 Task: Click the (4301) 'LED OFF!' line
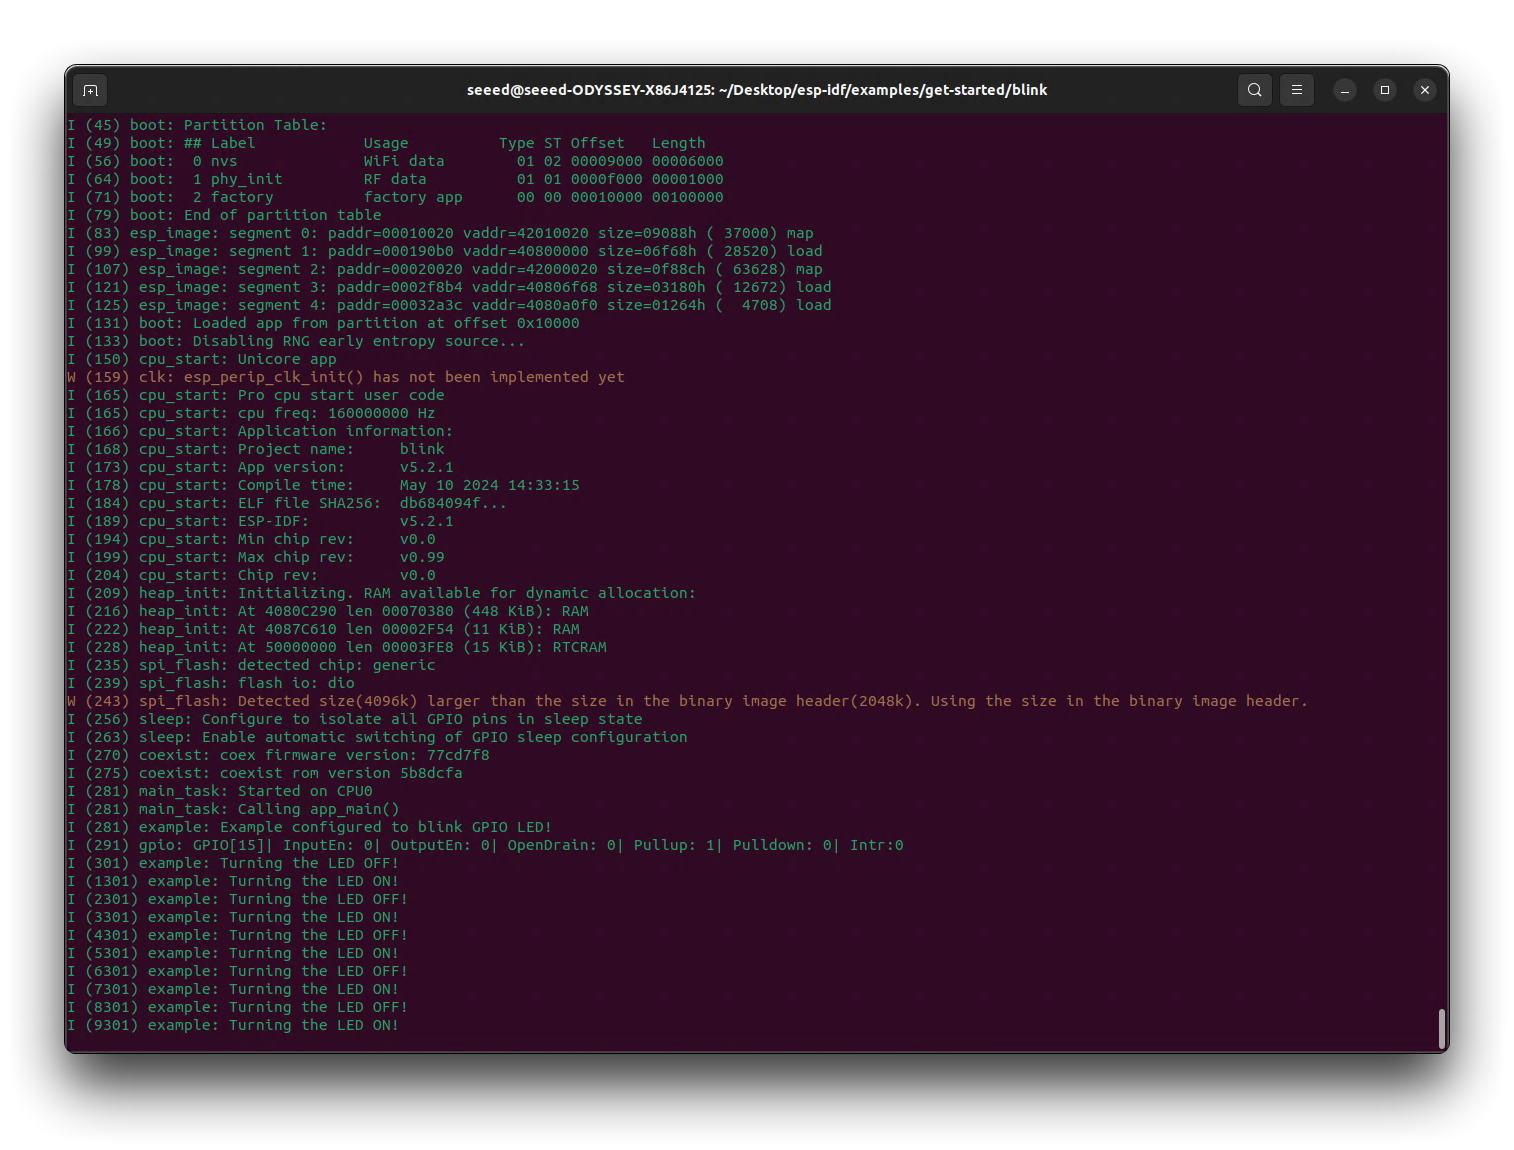click(x=238, y=935)
